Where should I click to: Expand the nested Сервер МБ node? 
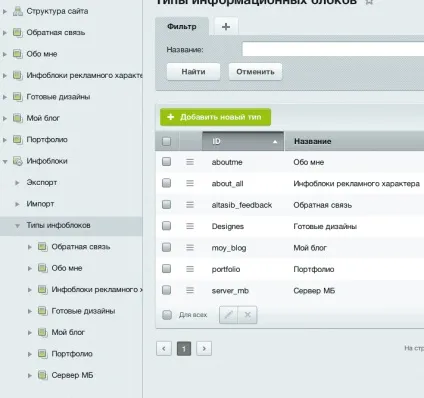click(x=30, y=375)
